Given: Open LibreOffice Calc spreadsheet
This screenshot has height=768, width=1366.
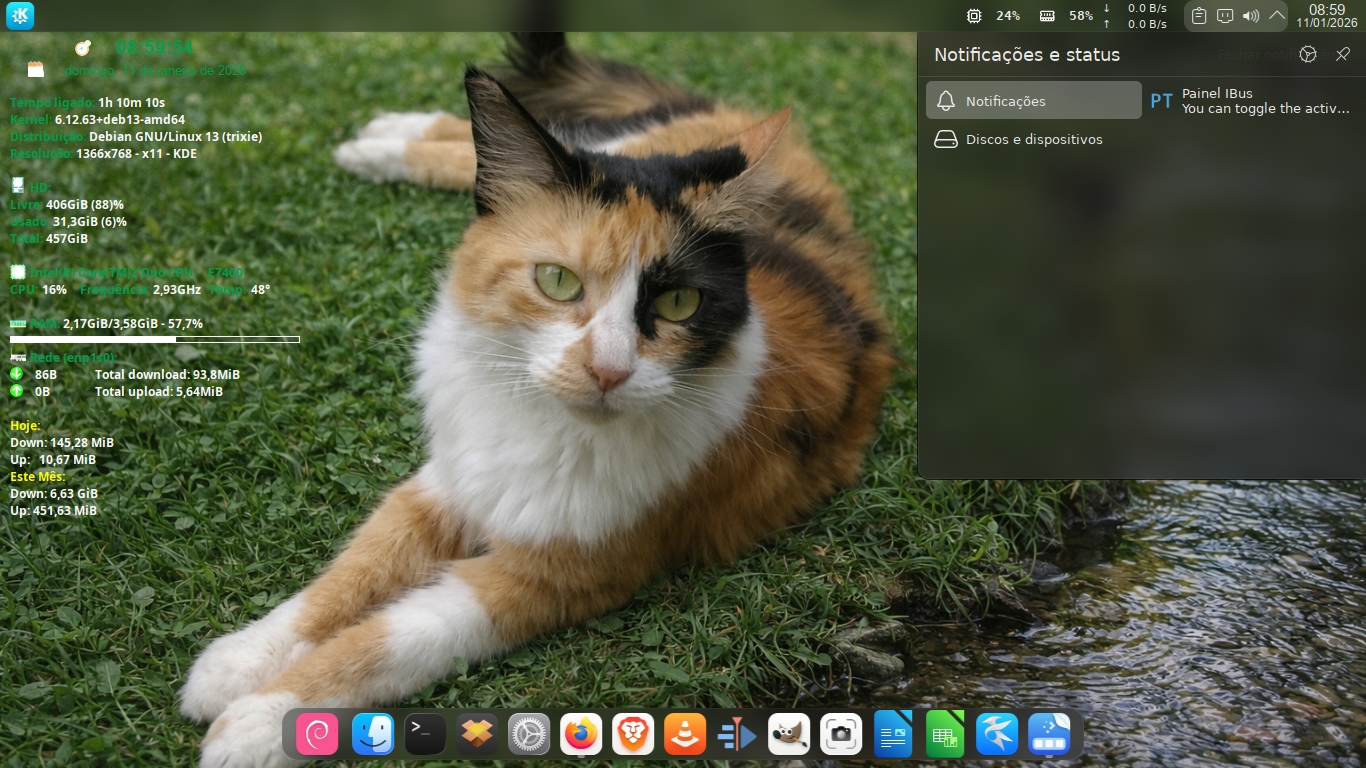Looking at the screenshot, I should pyautogui.click(x=945, y=735).
